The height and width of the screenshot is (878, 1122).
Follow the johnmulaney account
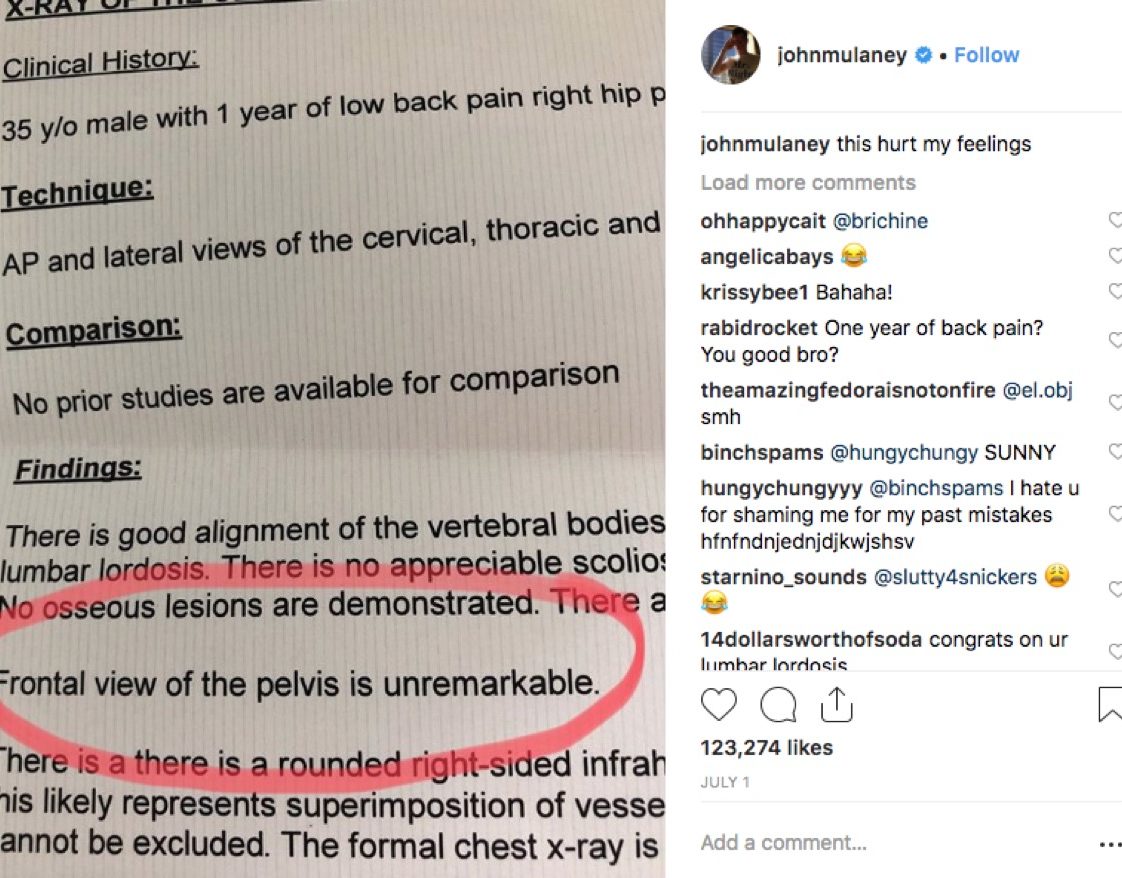[986, 55]
